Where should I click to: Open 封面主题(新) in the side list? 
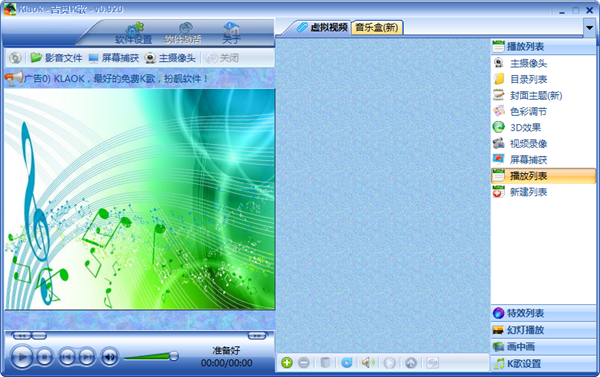pos(543,95)
